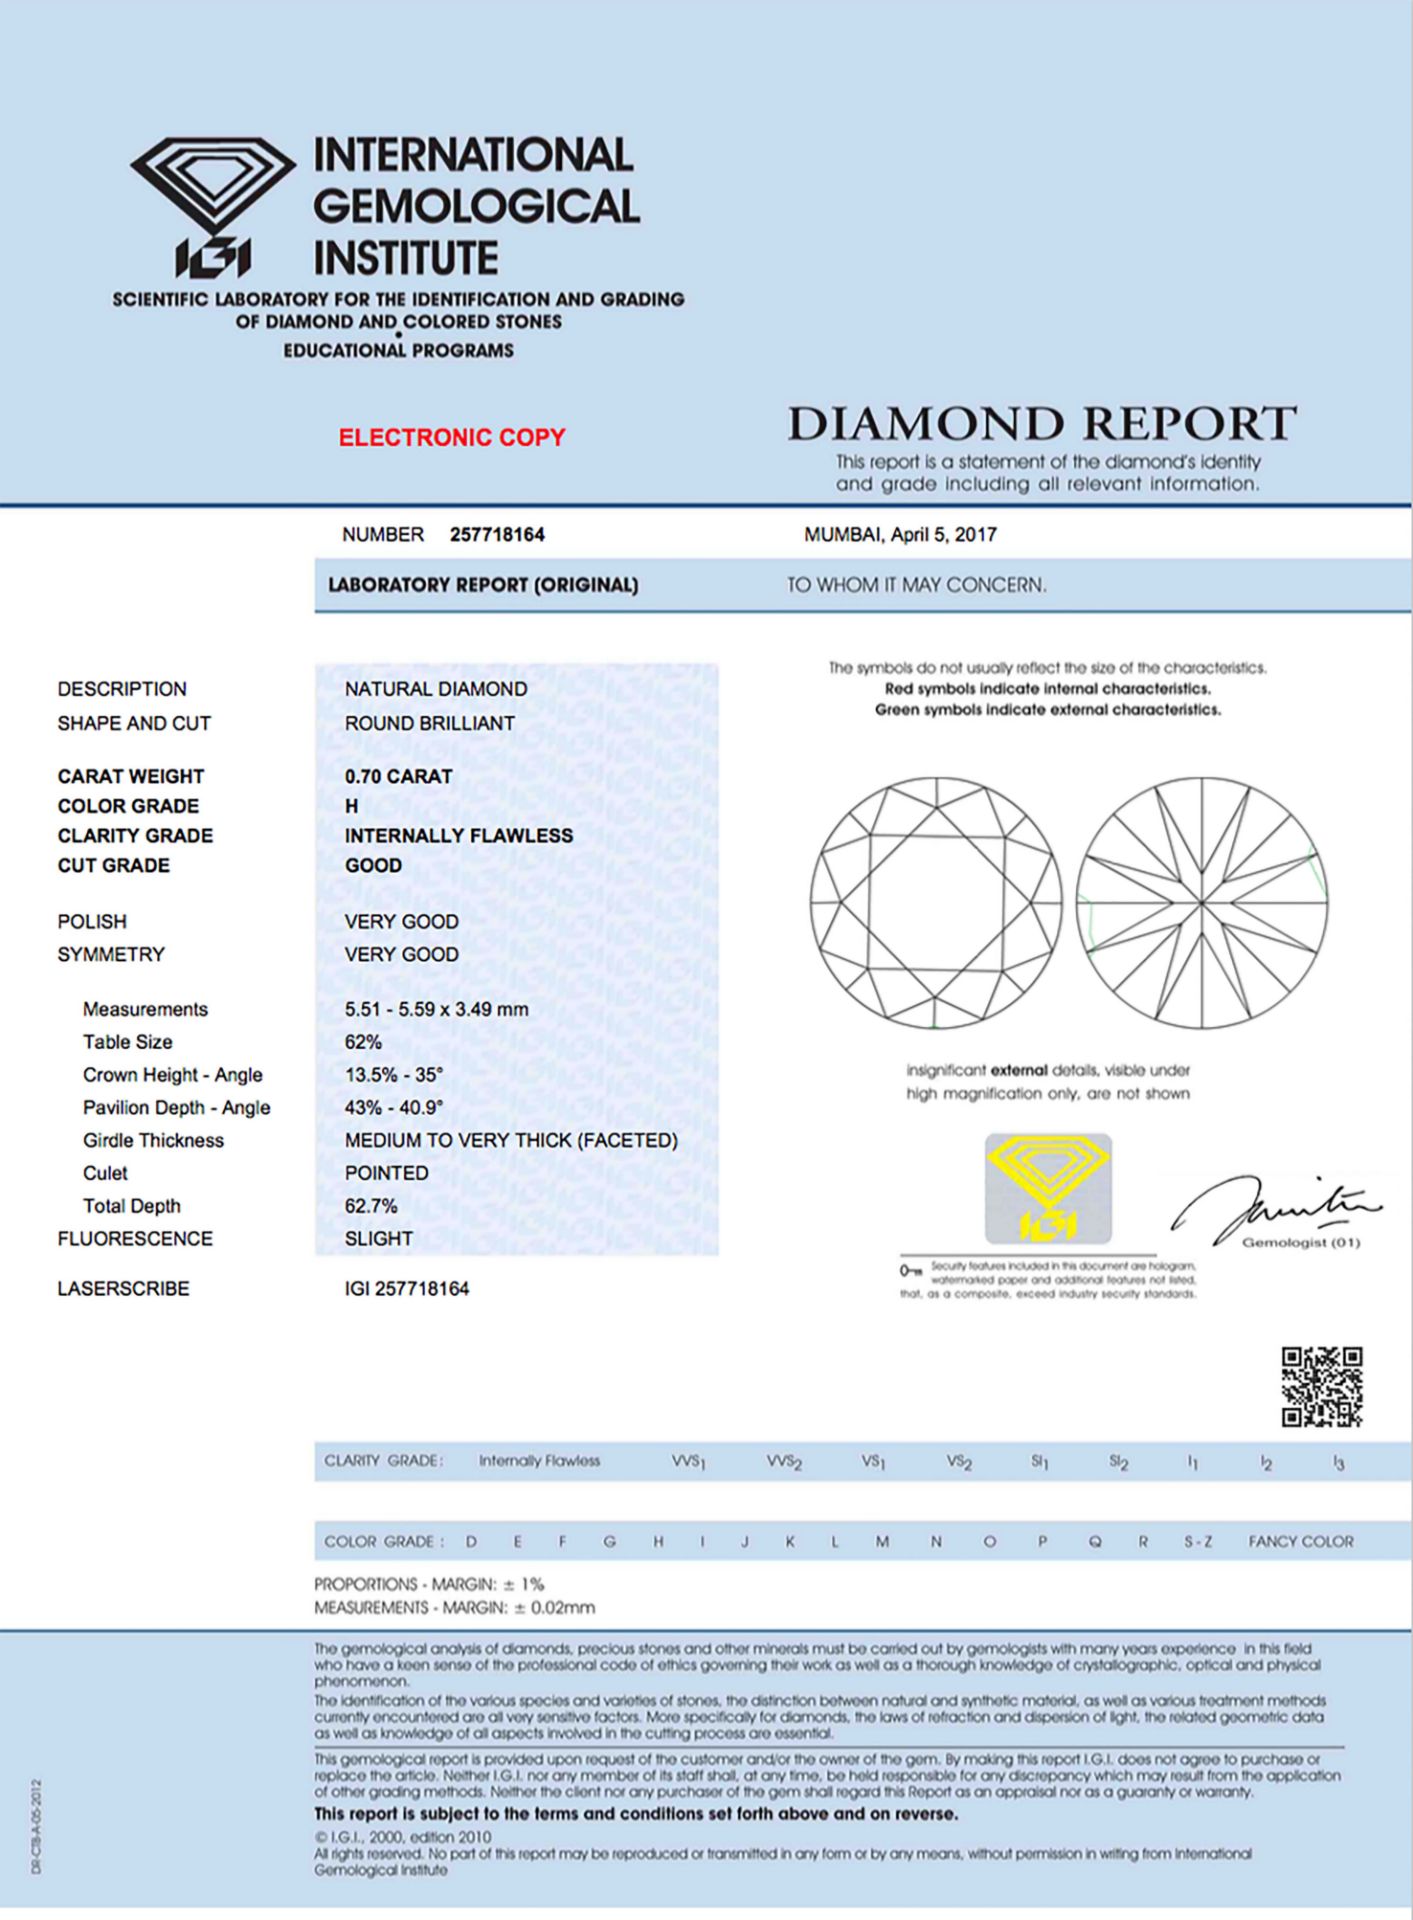Click the ROUND BRILLIANT shape value

point(430,723)
